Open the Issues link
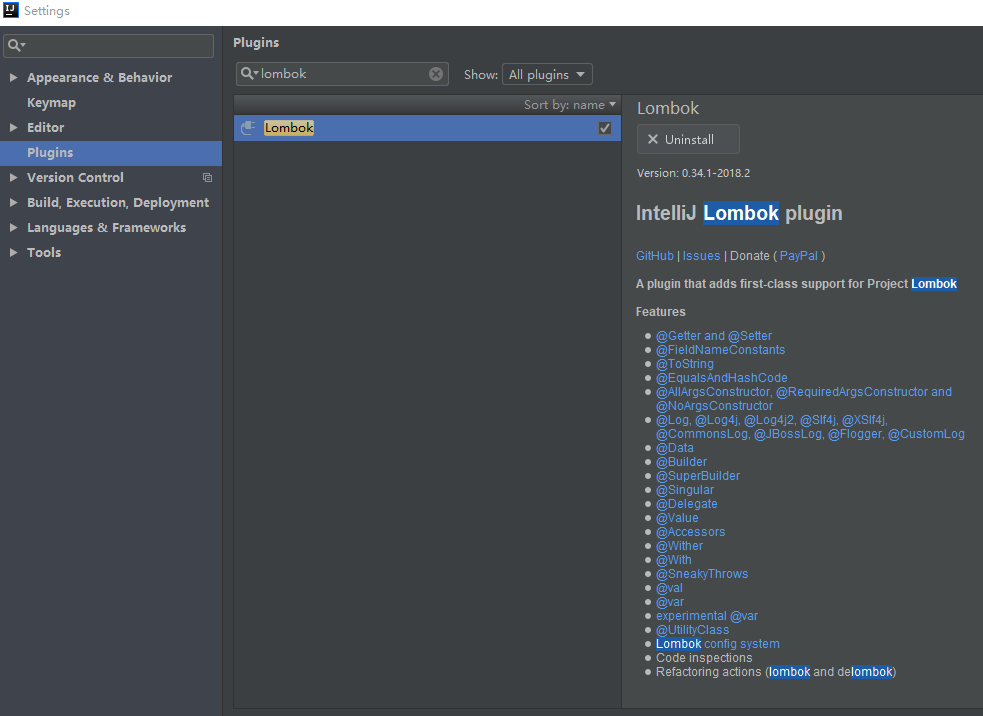Screen dimensions: 983x716 point(701,256)
